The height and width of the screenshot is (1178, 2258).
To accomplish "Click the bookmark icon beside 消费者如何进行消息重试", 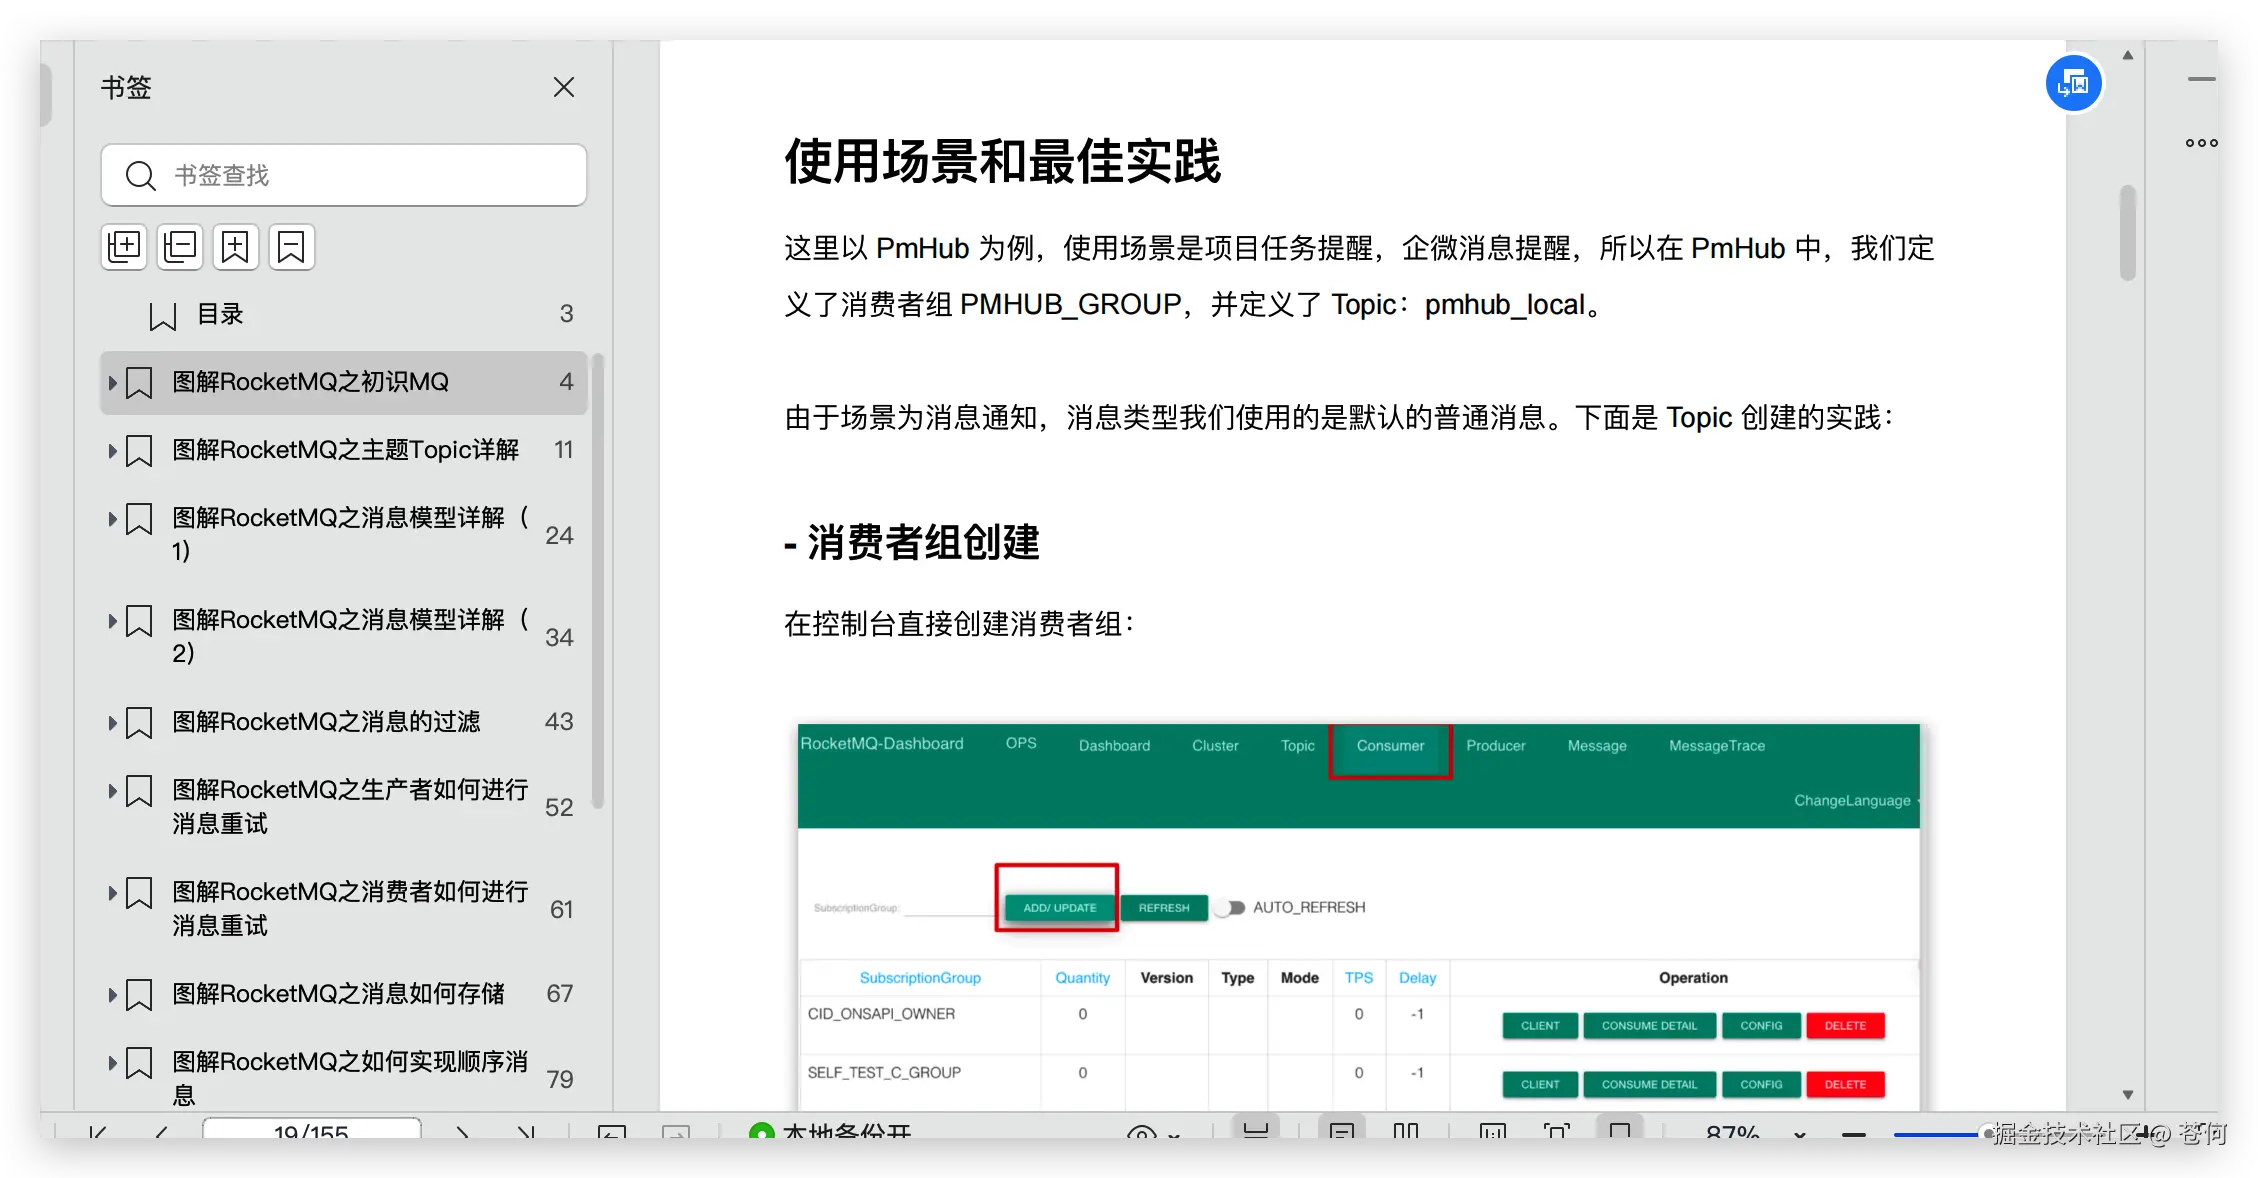I will (139, 893).
